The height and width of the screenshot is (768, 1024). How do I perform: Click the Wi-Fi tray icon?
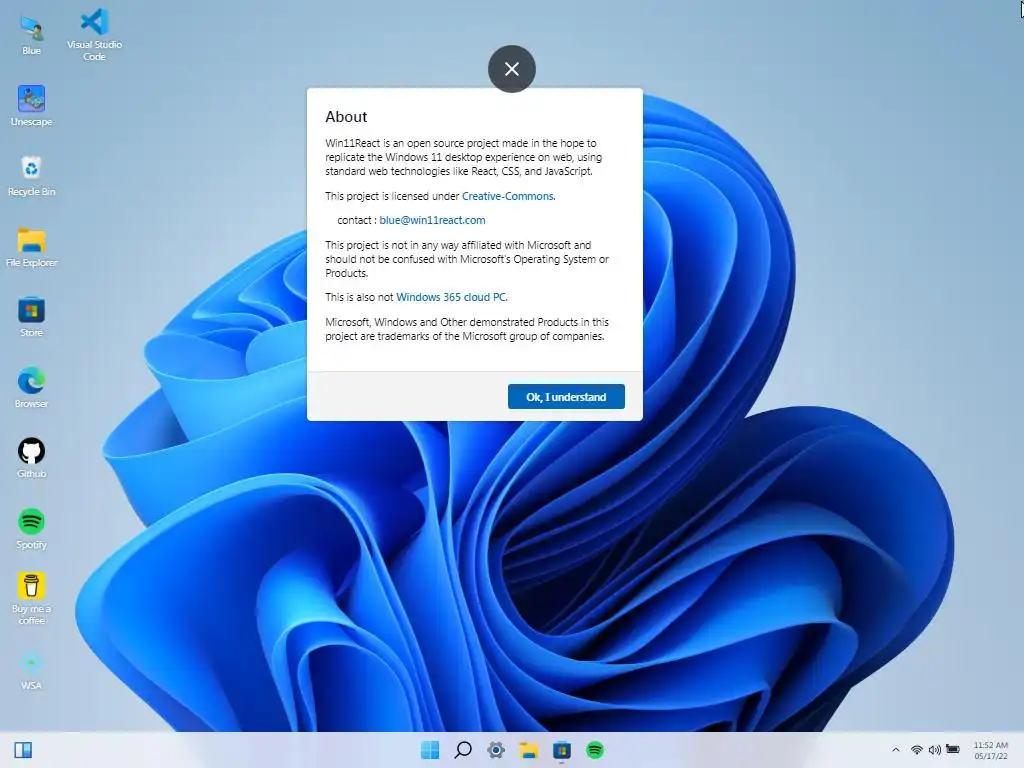(x=917, y=750)
